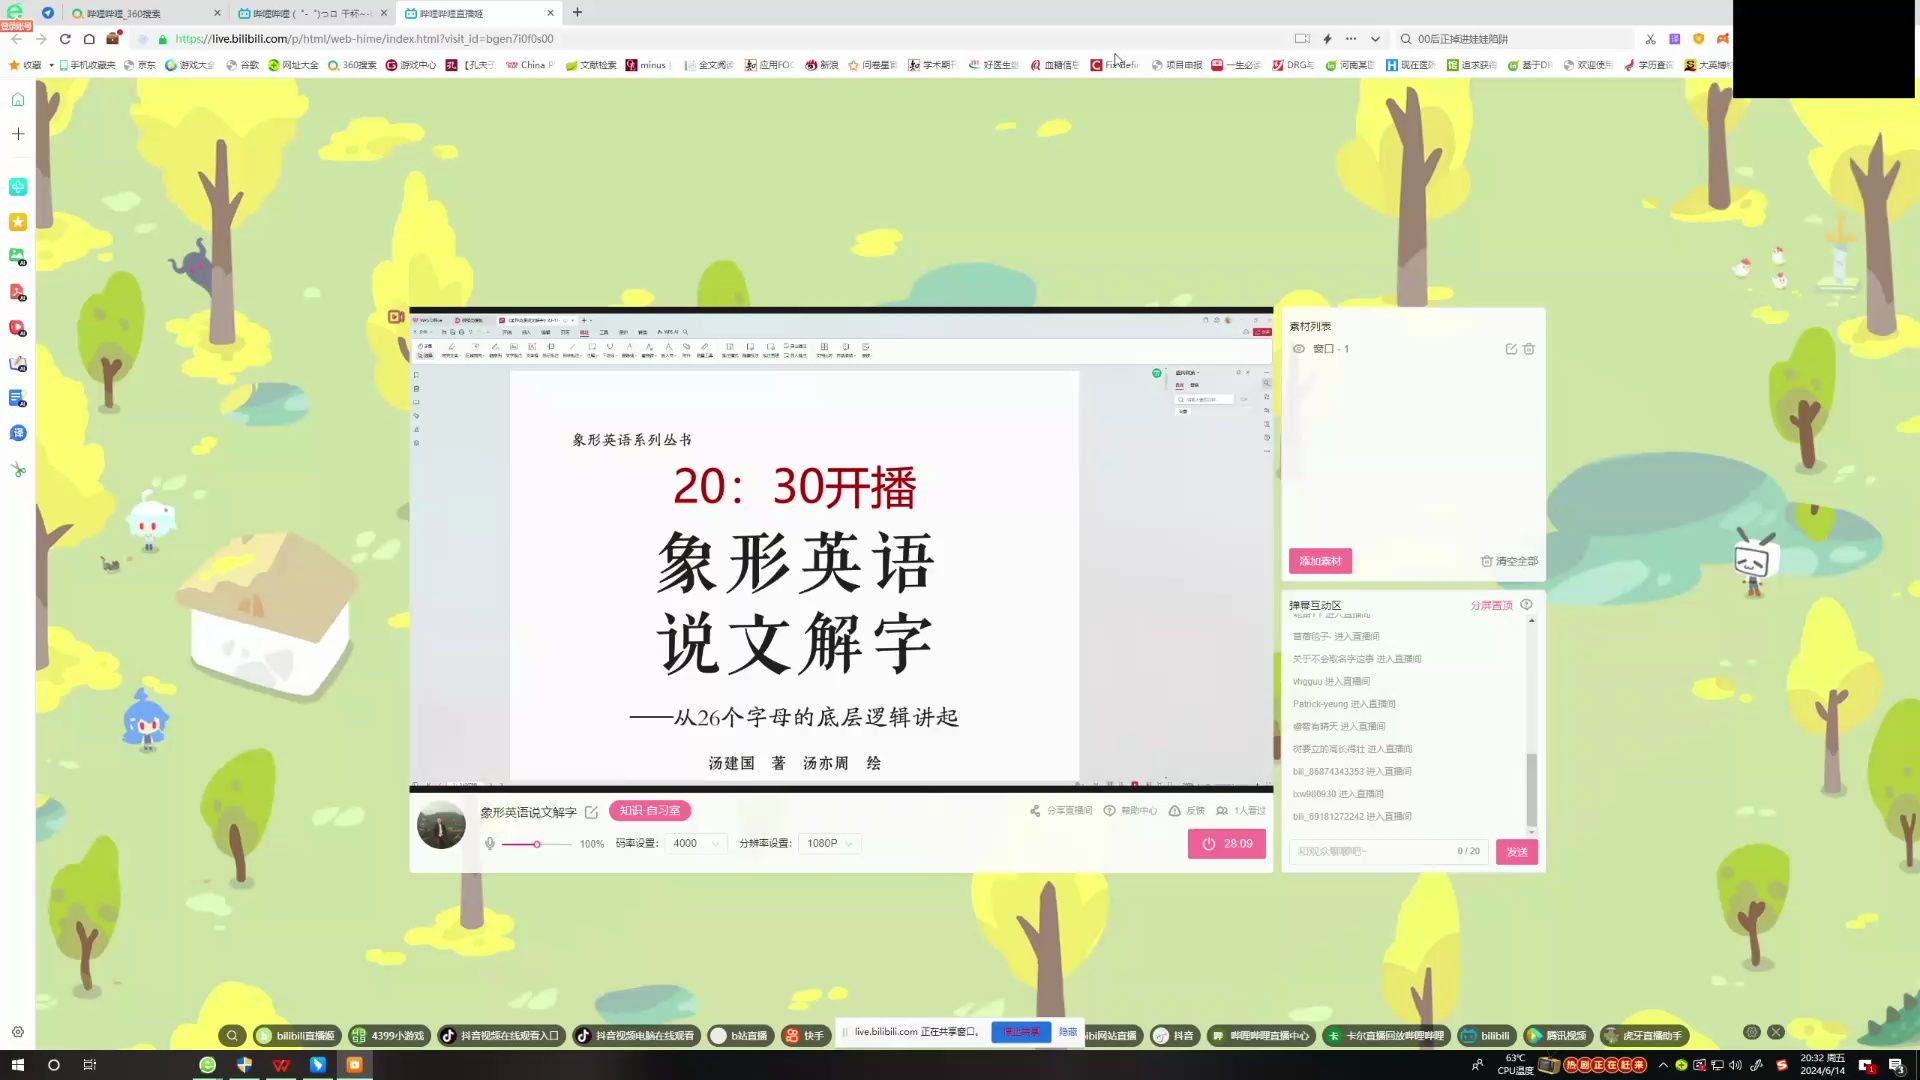Click 分屏置顶 in danmaku panel
The height and width of the screenshot is (1080, 1920).
(1491, 605)
